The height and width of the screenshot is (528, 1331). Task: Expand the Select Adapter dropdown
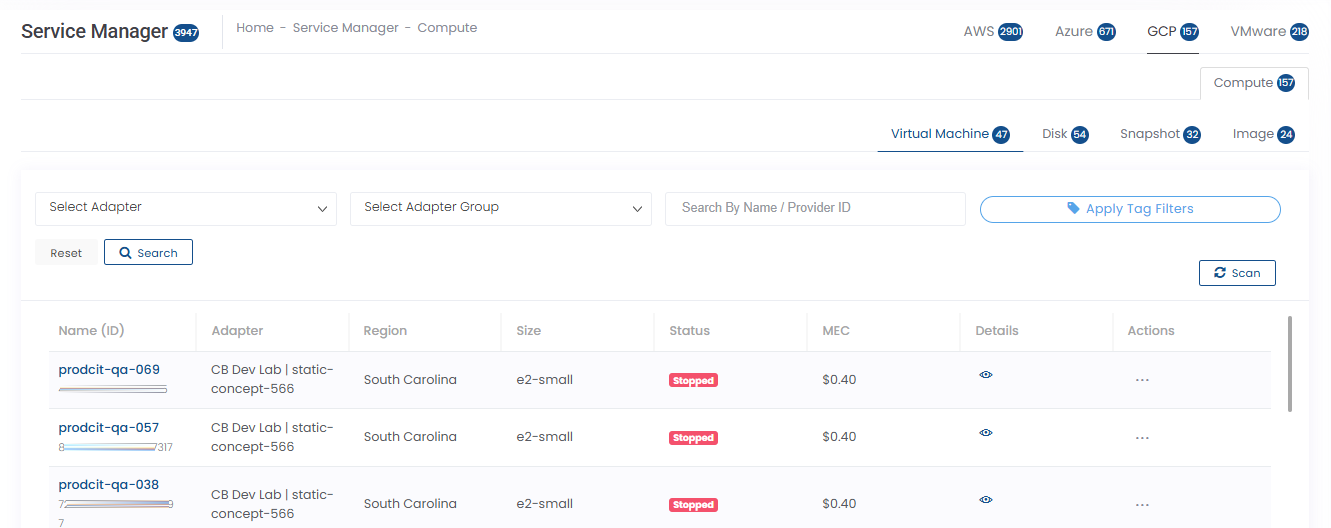(187, 208)
